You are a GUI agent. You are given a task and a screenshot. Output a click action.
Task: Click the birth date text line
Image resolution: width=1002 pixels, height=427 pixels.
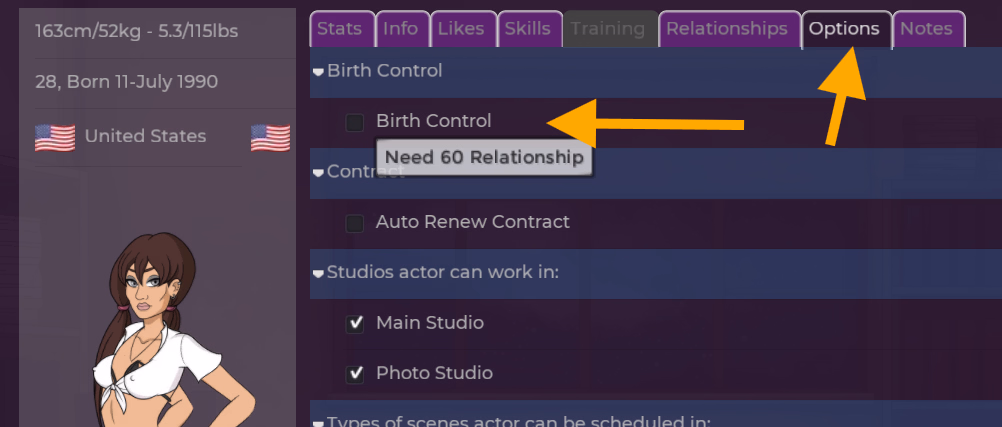coord(126,82)
